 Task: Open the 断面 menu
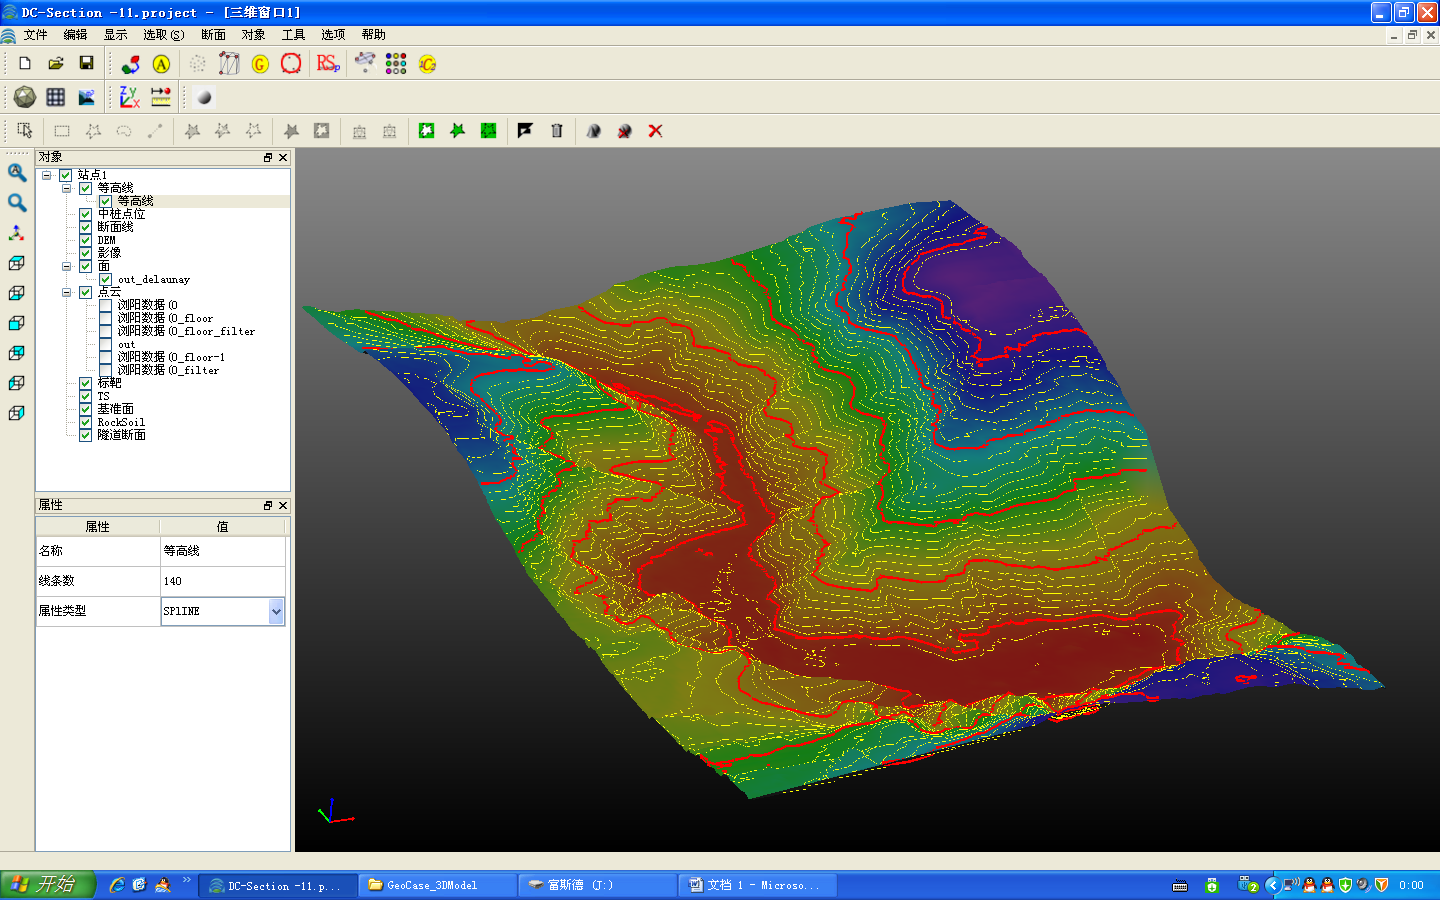(213, 35)
